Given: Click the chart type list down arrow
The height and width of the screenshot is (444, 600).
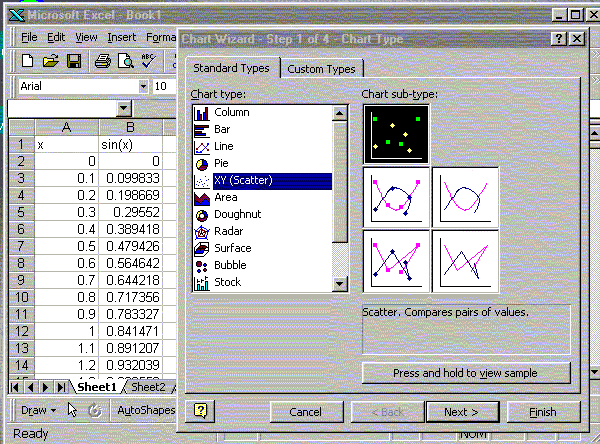Looking at the screenshot, I should 340,284.
